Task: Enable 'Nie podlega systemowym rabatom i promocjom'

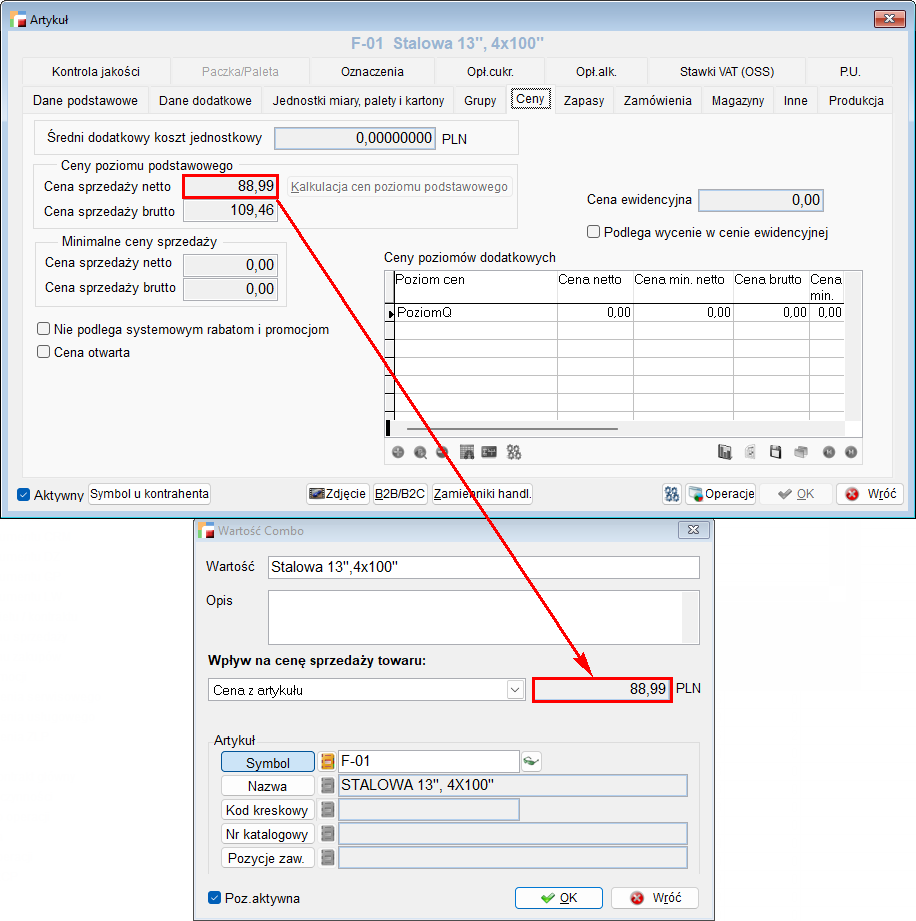Action: click(x=44, y=329)
